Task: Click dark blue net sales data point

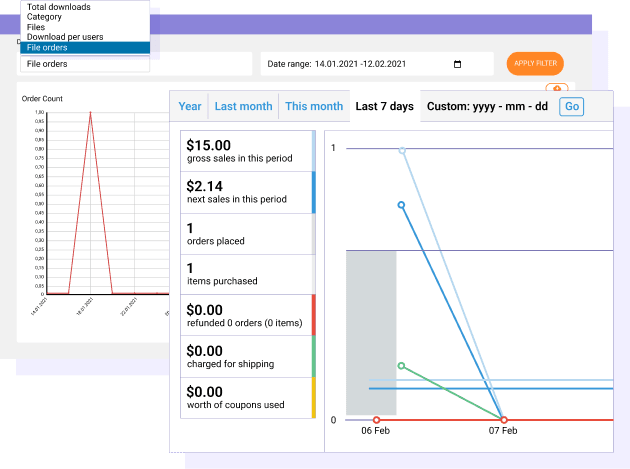Action: pos(401,205)
